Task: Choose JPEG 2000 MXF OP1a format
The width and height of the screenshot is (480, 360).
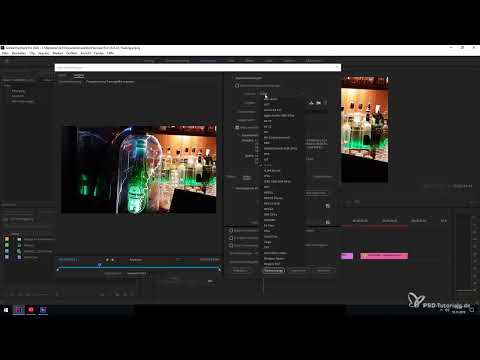Action: click(277, 182)
